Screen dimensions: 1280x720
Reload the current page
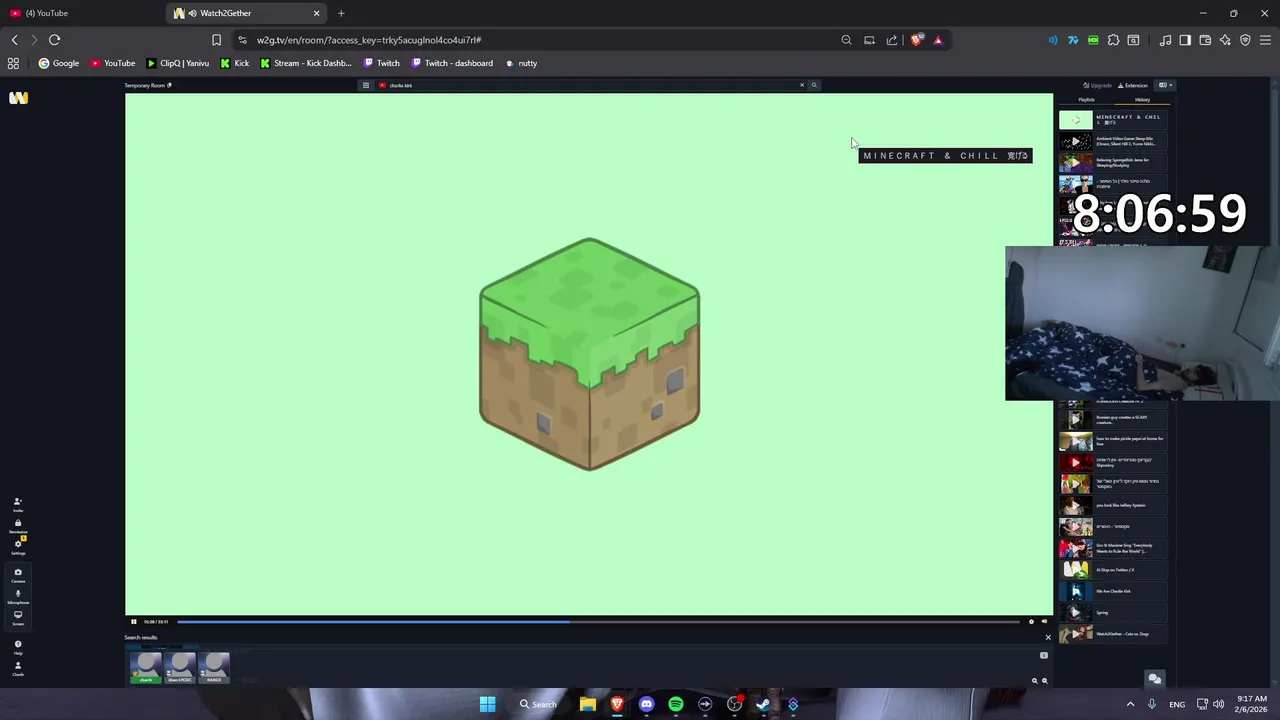click(x=54, y=40)
